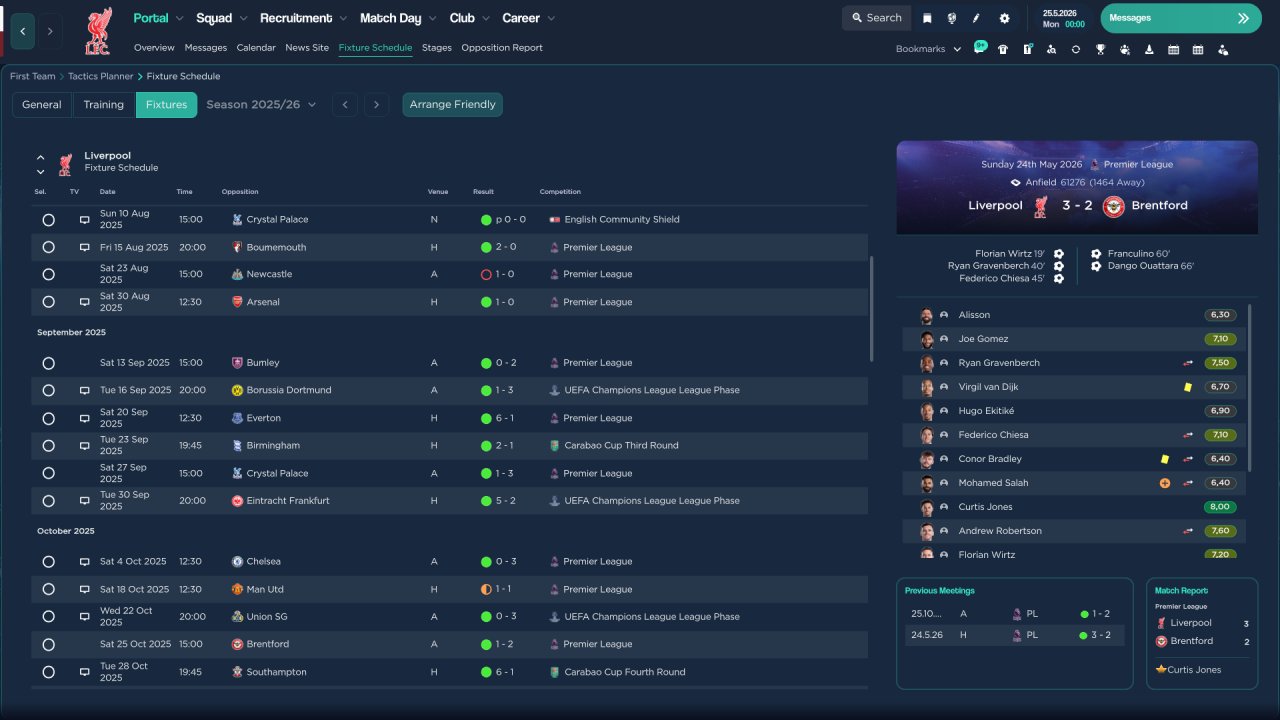Viewport: 1280px width, 720px height.
Task: Select the Chelsea fixture radio button
Action: tap(48, 562)
